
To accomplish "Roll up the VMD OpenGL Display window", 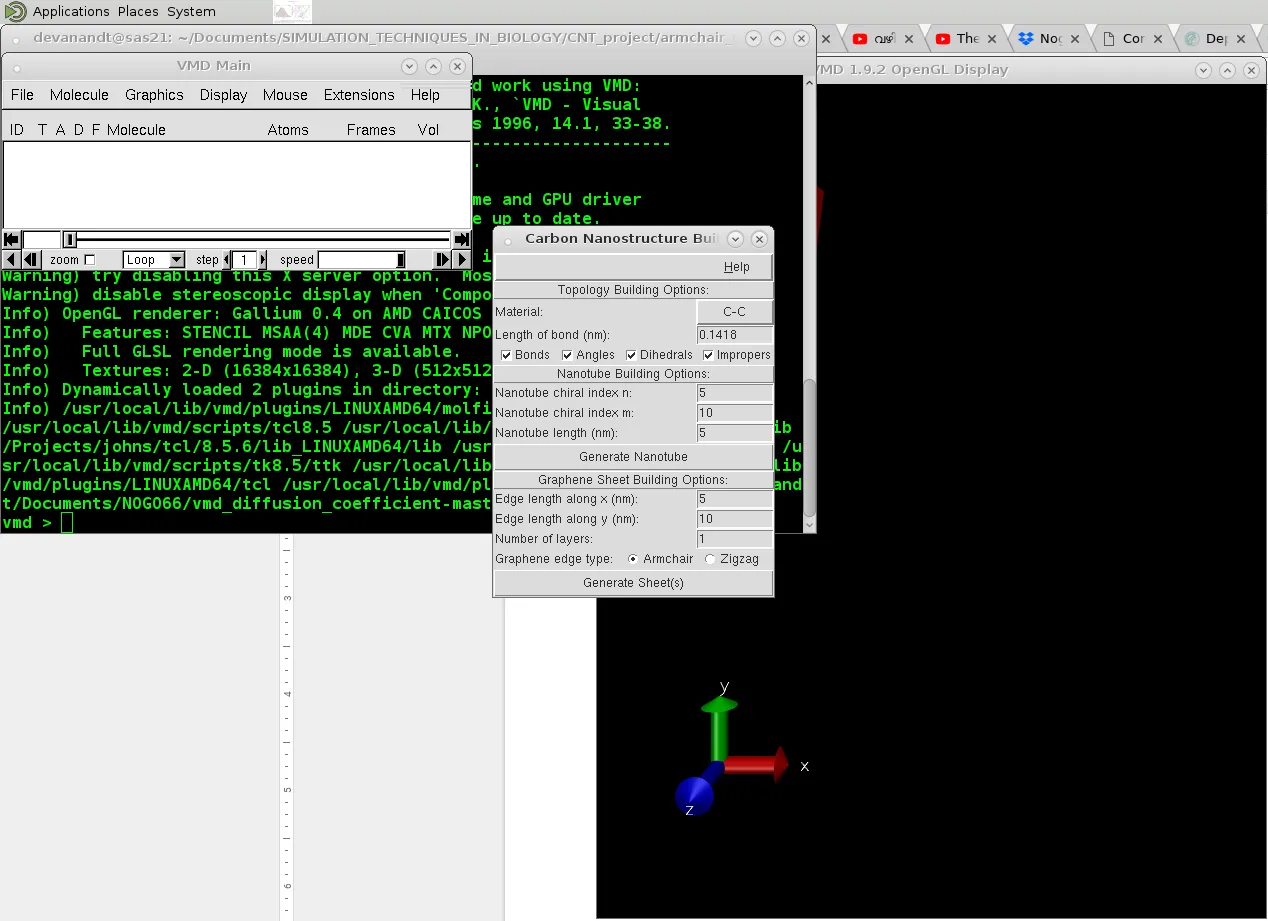I will click(x=1204, y=70).
